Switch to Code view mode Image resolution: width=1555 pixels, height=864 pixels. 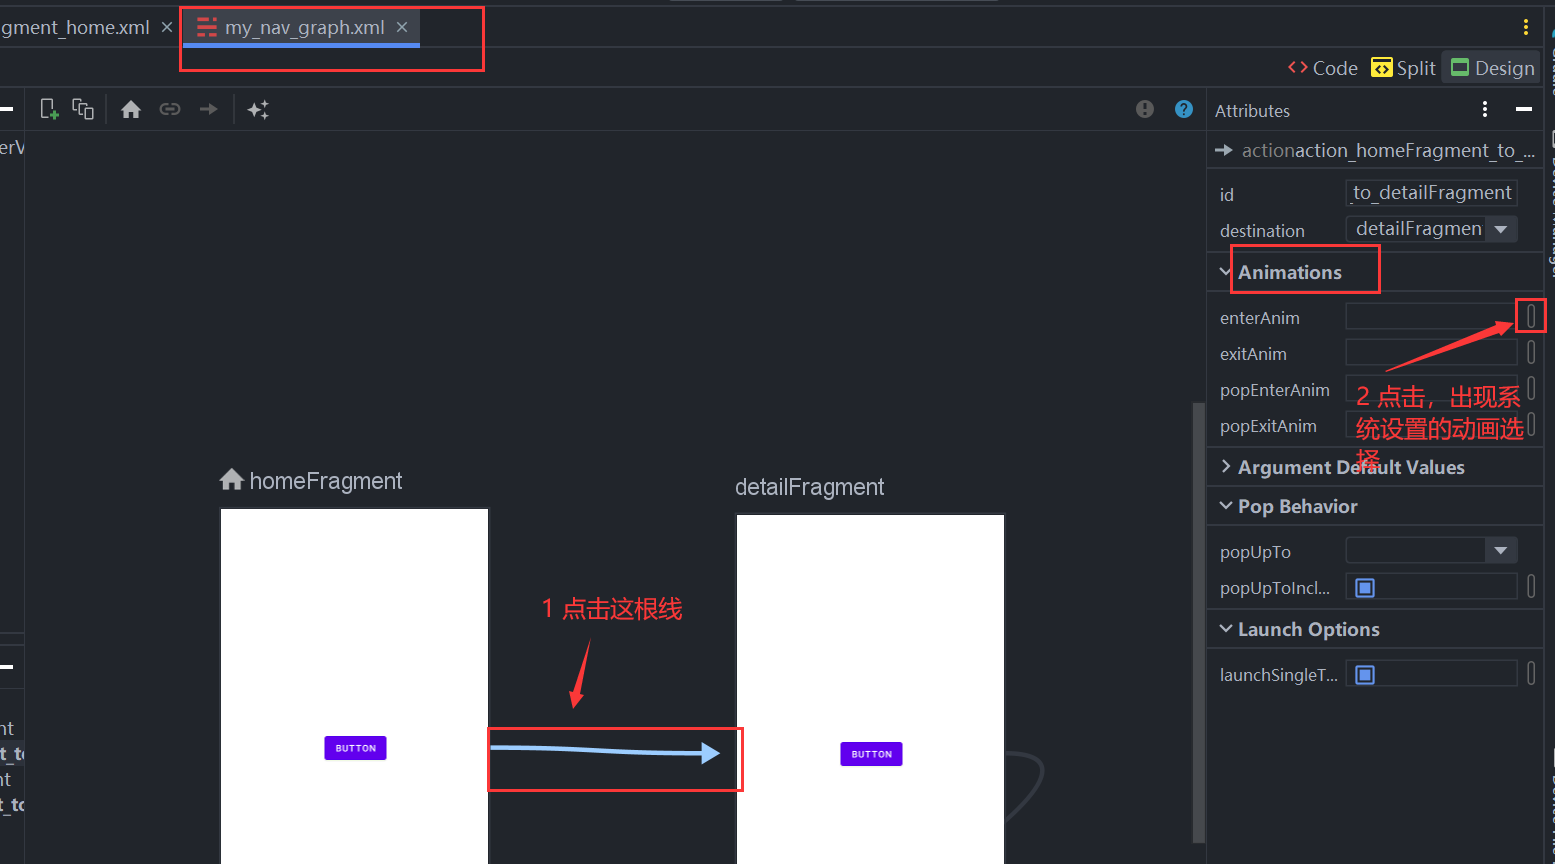(x=1323, y=68)
